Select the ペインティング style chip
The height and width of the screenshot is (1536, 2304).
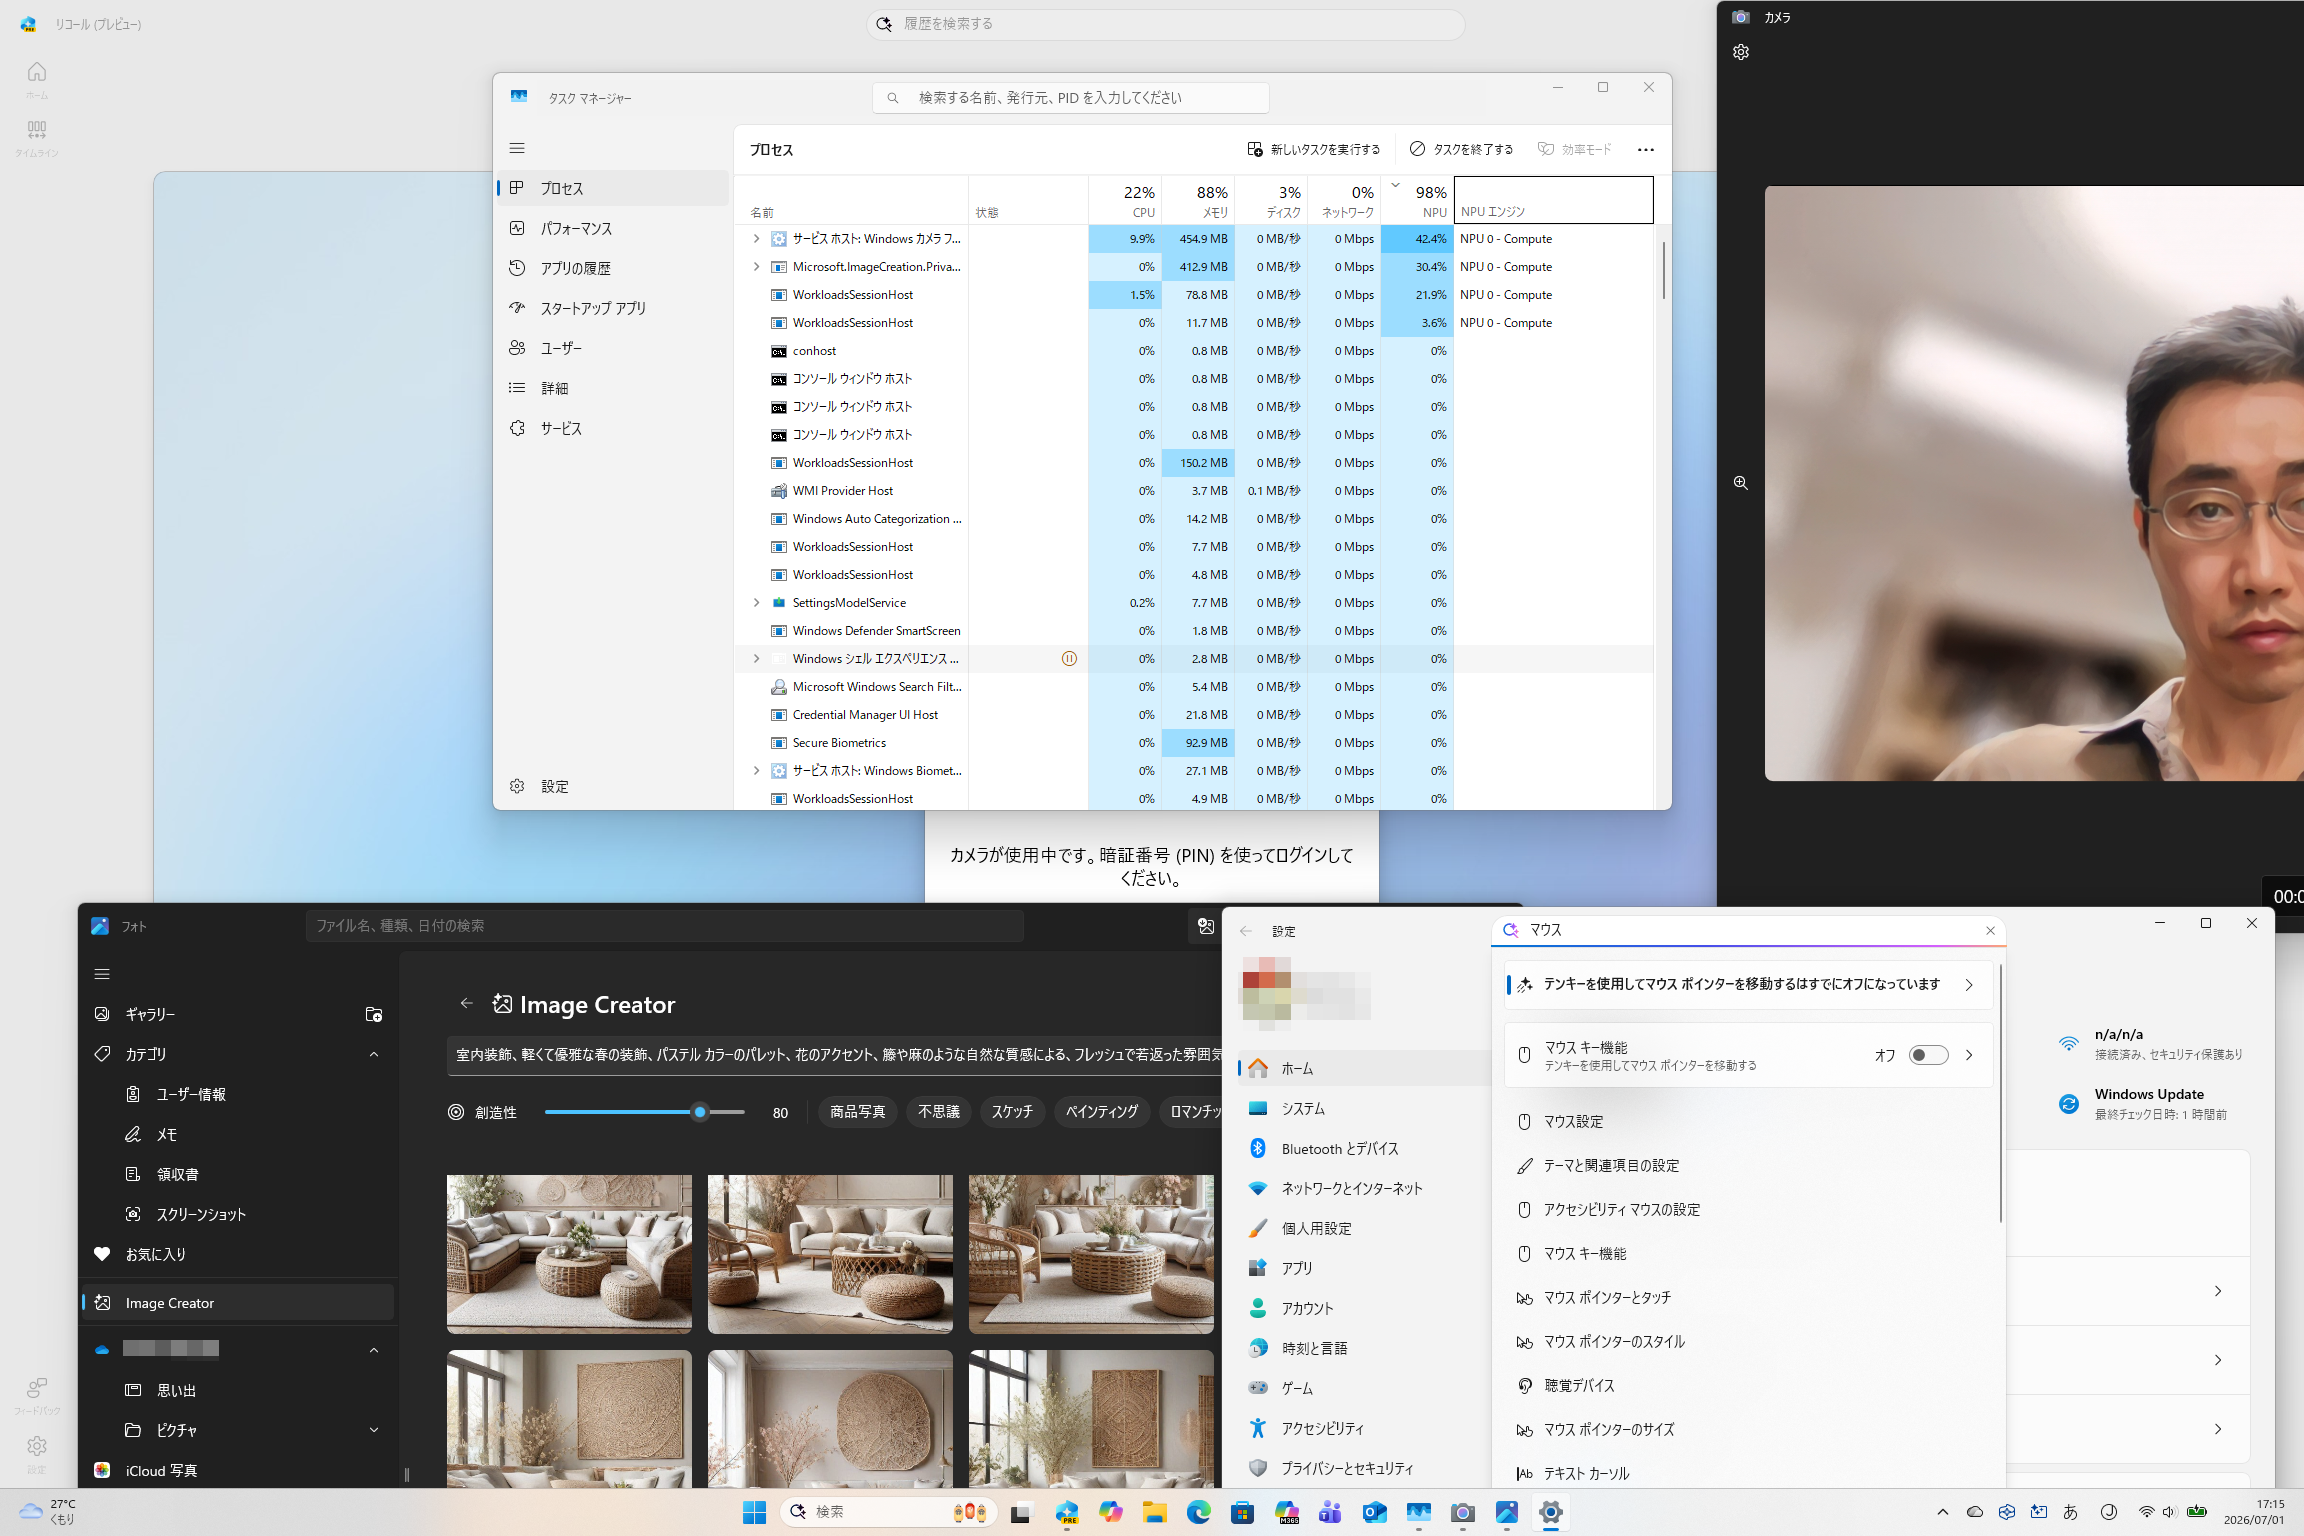coord(1102,1112)
